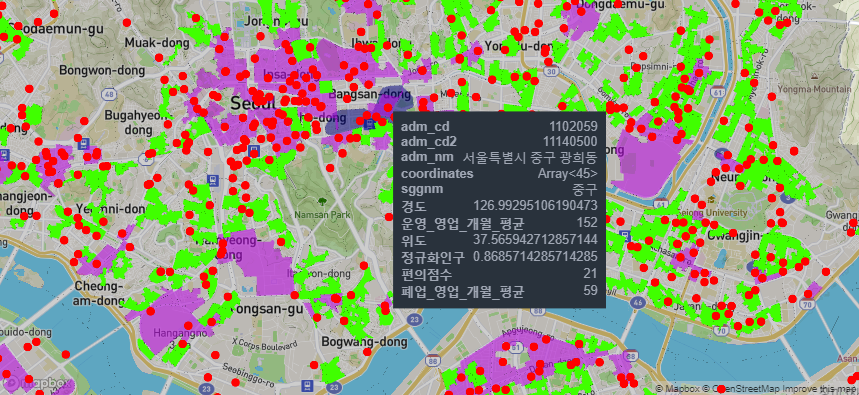The image size is (859, 395).
Task: Click the route 30 shield near Yongdu-dong
Action: pos(551,71)
